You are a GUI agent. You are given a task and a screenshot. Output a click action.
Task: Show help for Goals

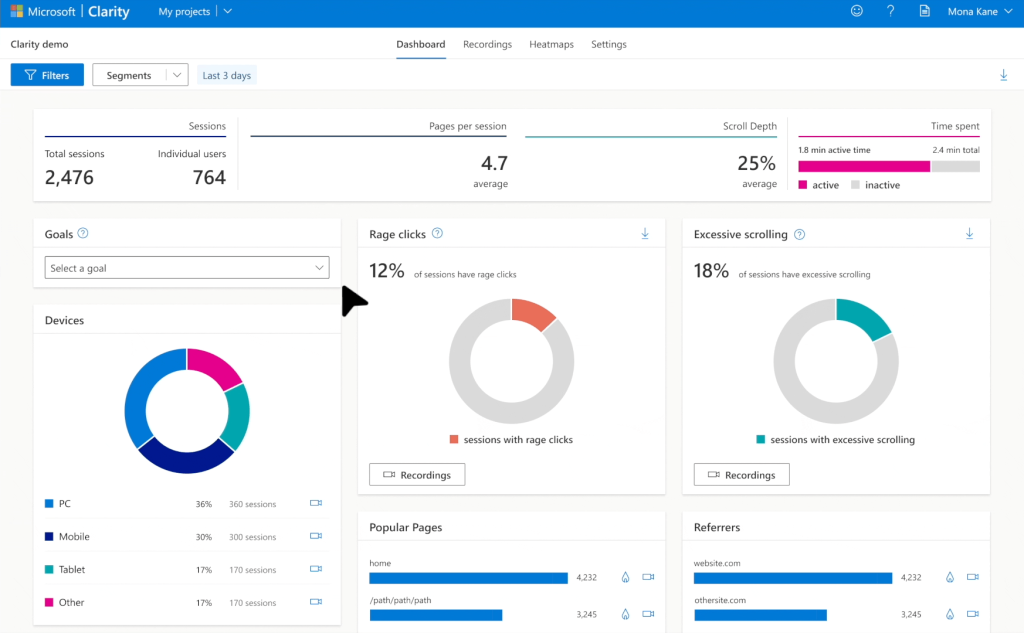coord(83,233)
